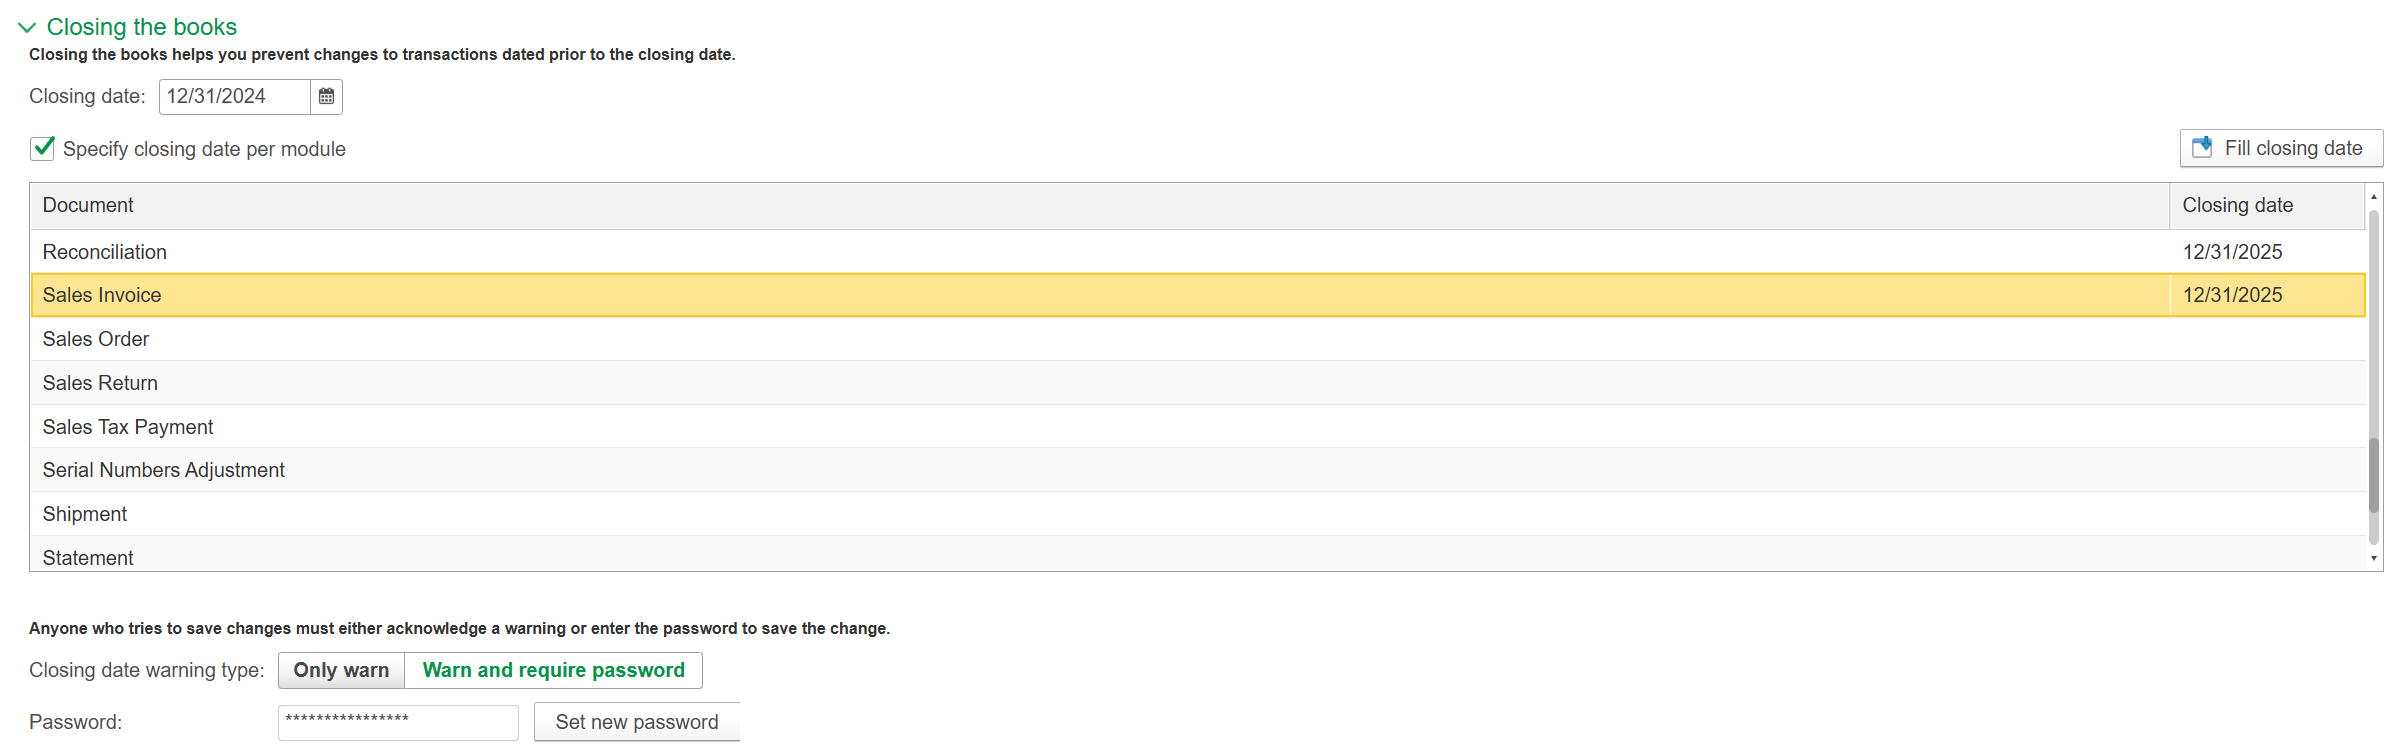The width and height of the screenshot is (2408, 756).
Task: Click the Fill closing date icon
Action: click(x=2201, y=148)
